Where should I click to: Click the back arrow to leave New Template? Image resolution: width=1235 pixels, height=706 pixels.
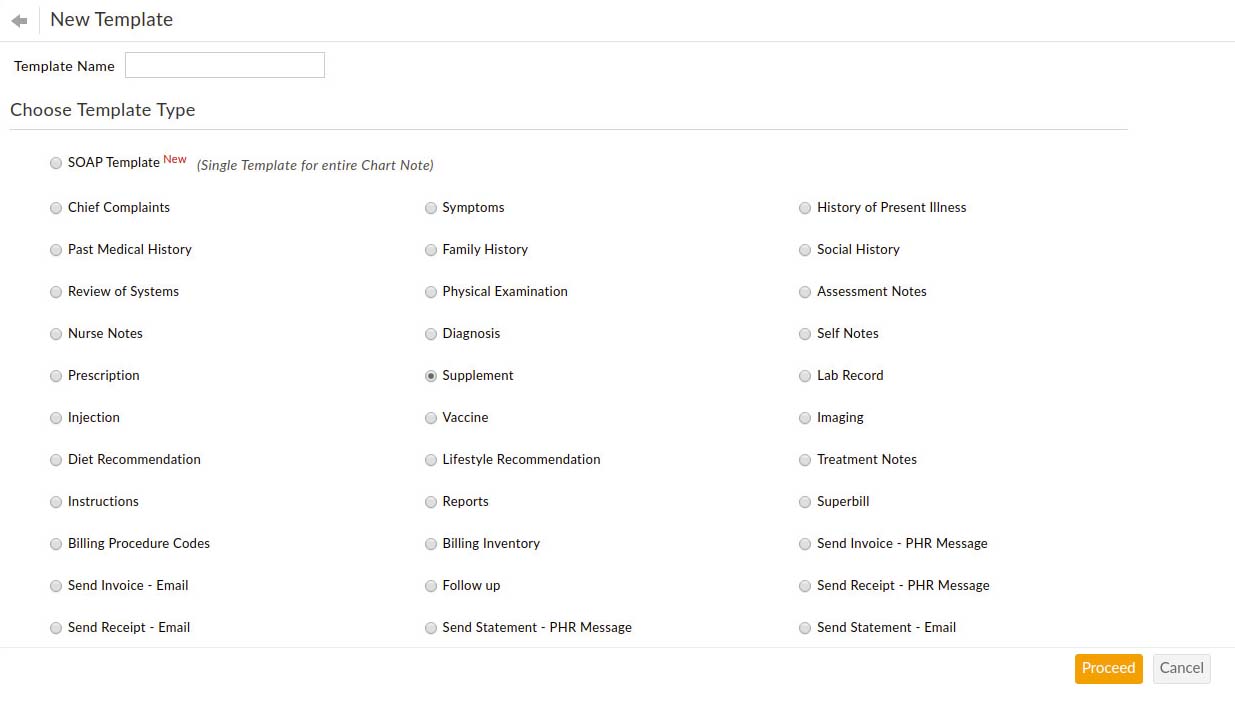click(18, 19)
